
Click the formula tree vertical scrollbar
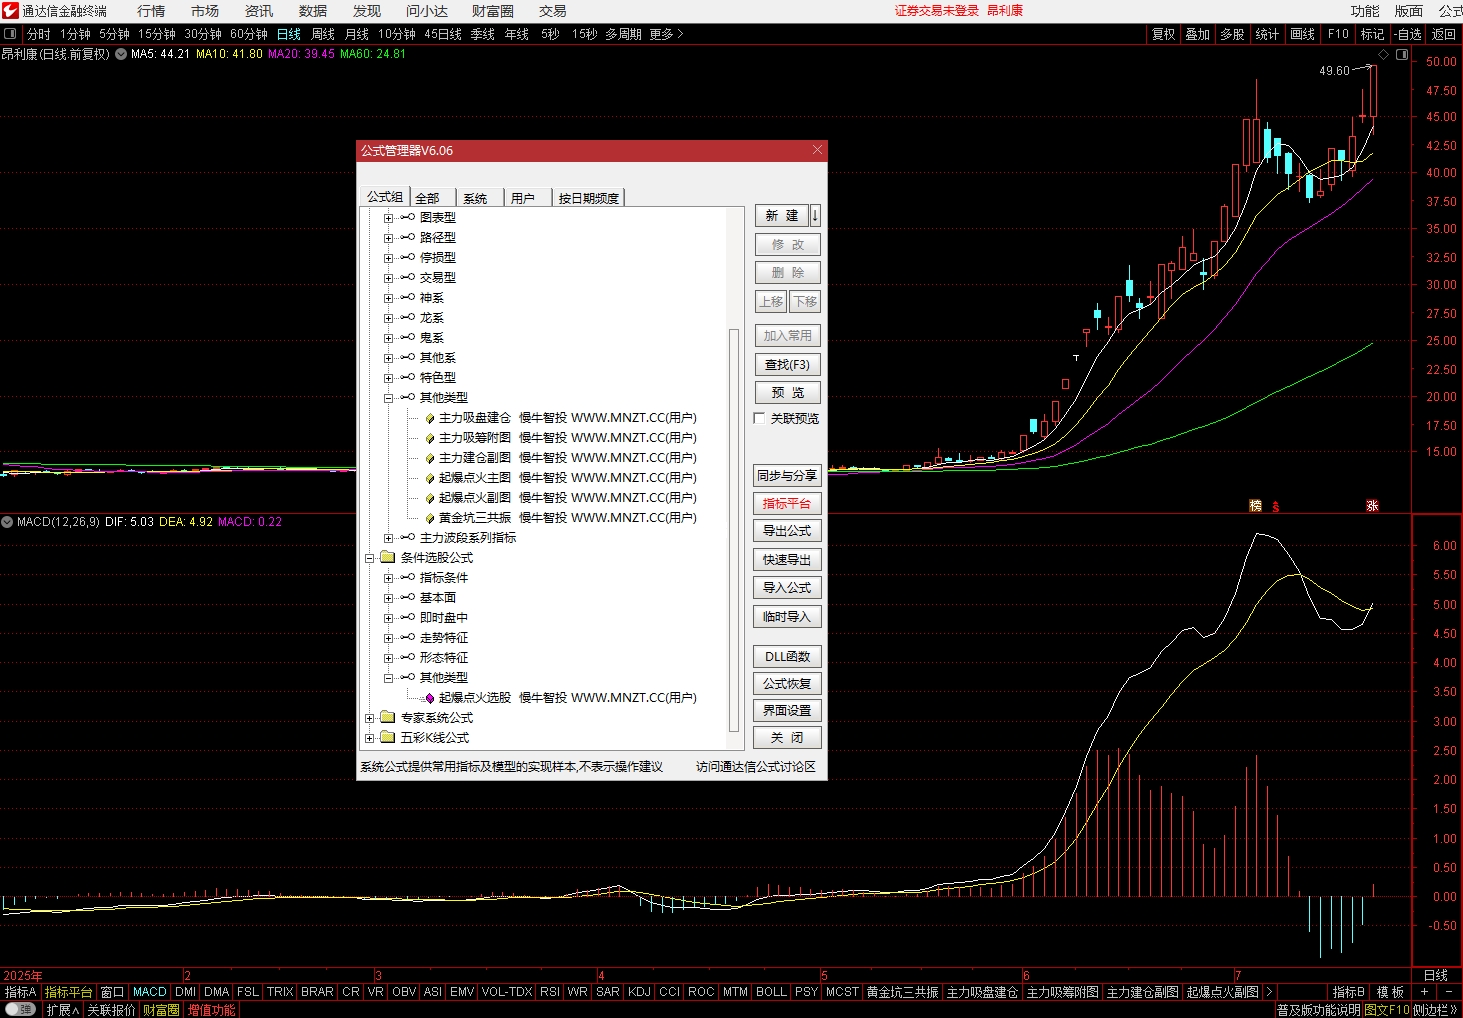click(x=734, y=530)
